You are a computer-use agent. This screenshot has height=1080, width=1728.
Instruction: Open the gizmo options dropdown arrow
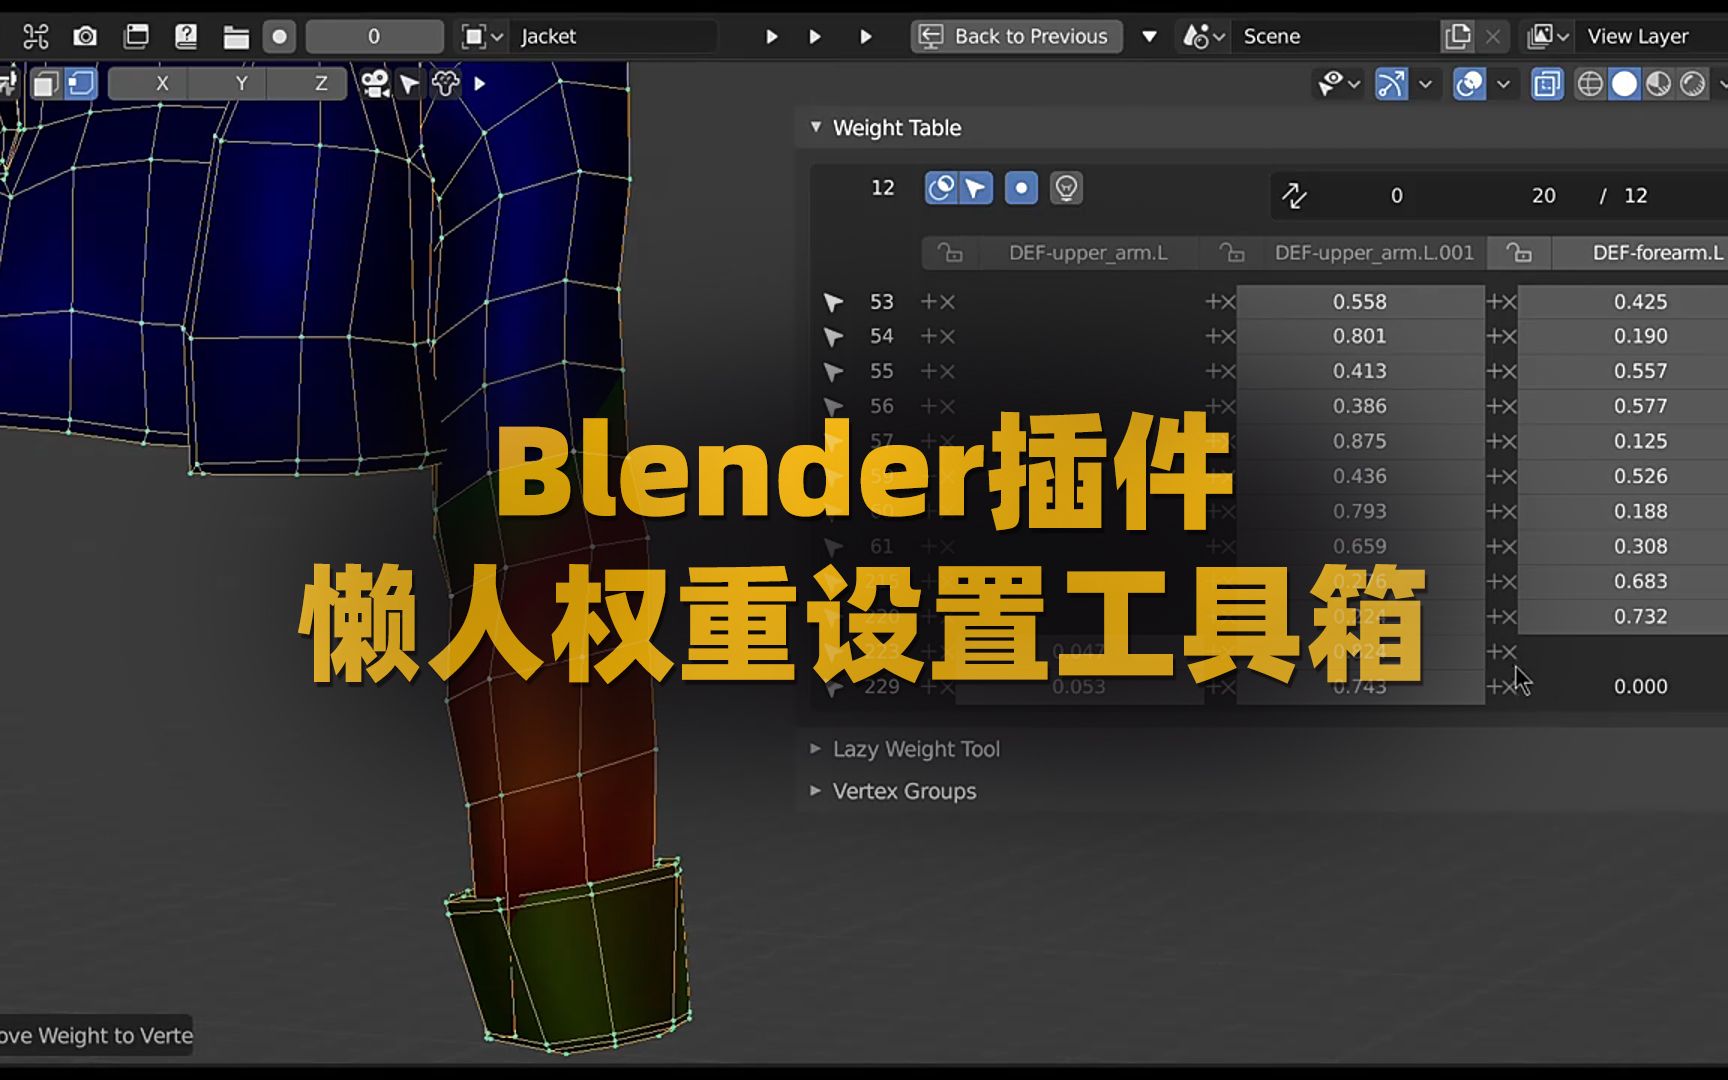(1425, 84)
